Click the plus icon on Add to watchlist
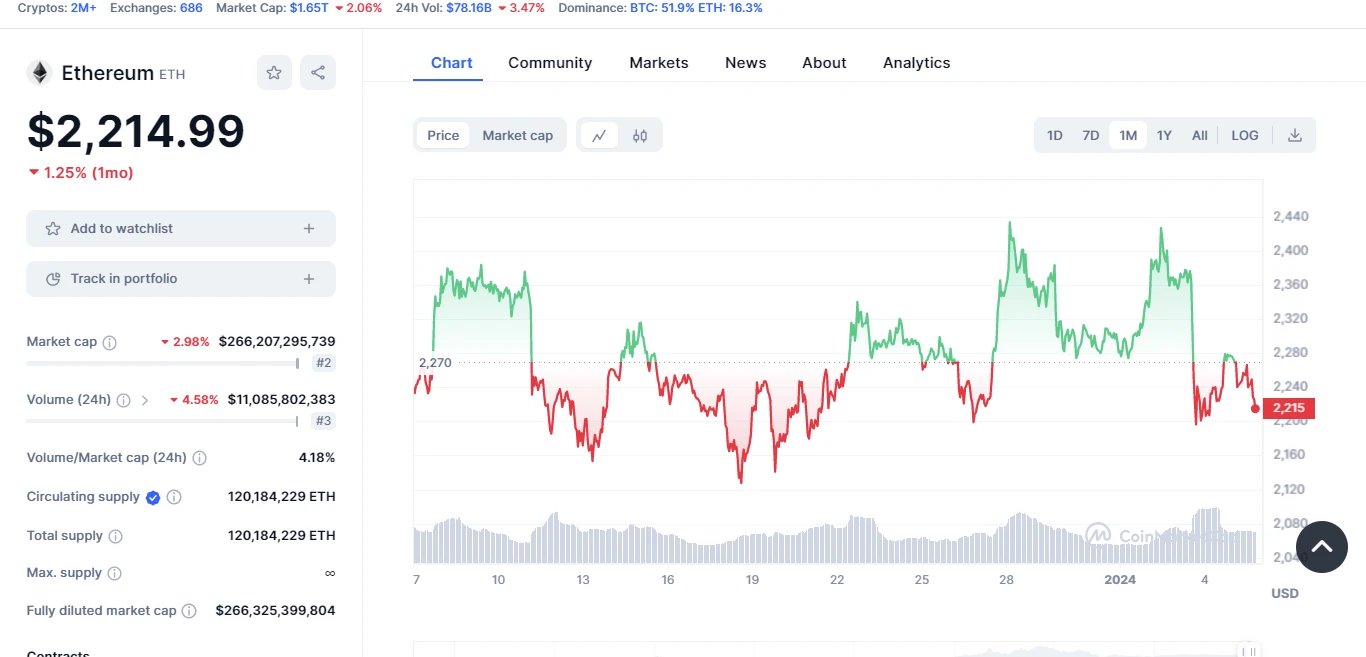 click(309, 229)
